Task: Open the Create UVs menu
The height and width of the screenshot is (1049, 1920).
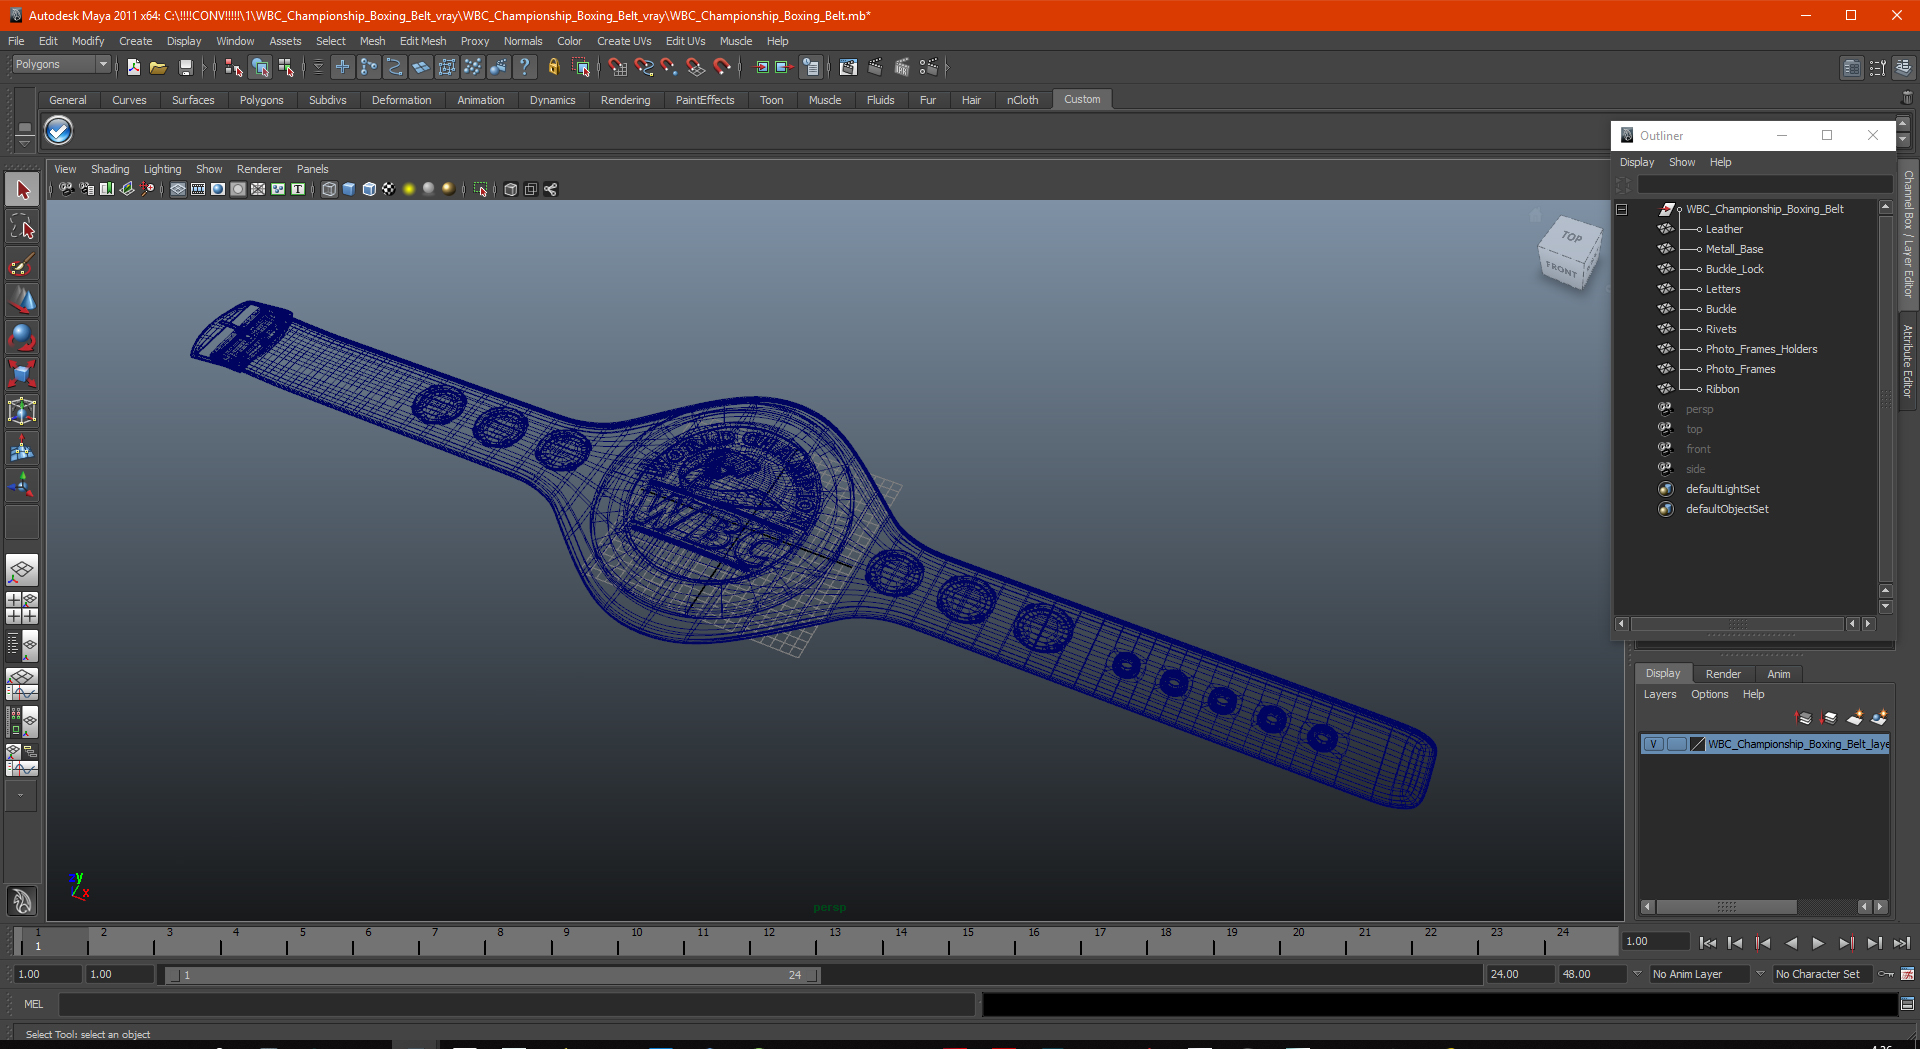Action: [x=624, y=41]
